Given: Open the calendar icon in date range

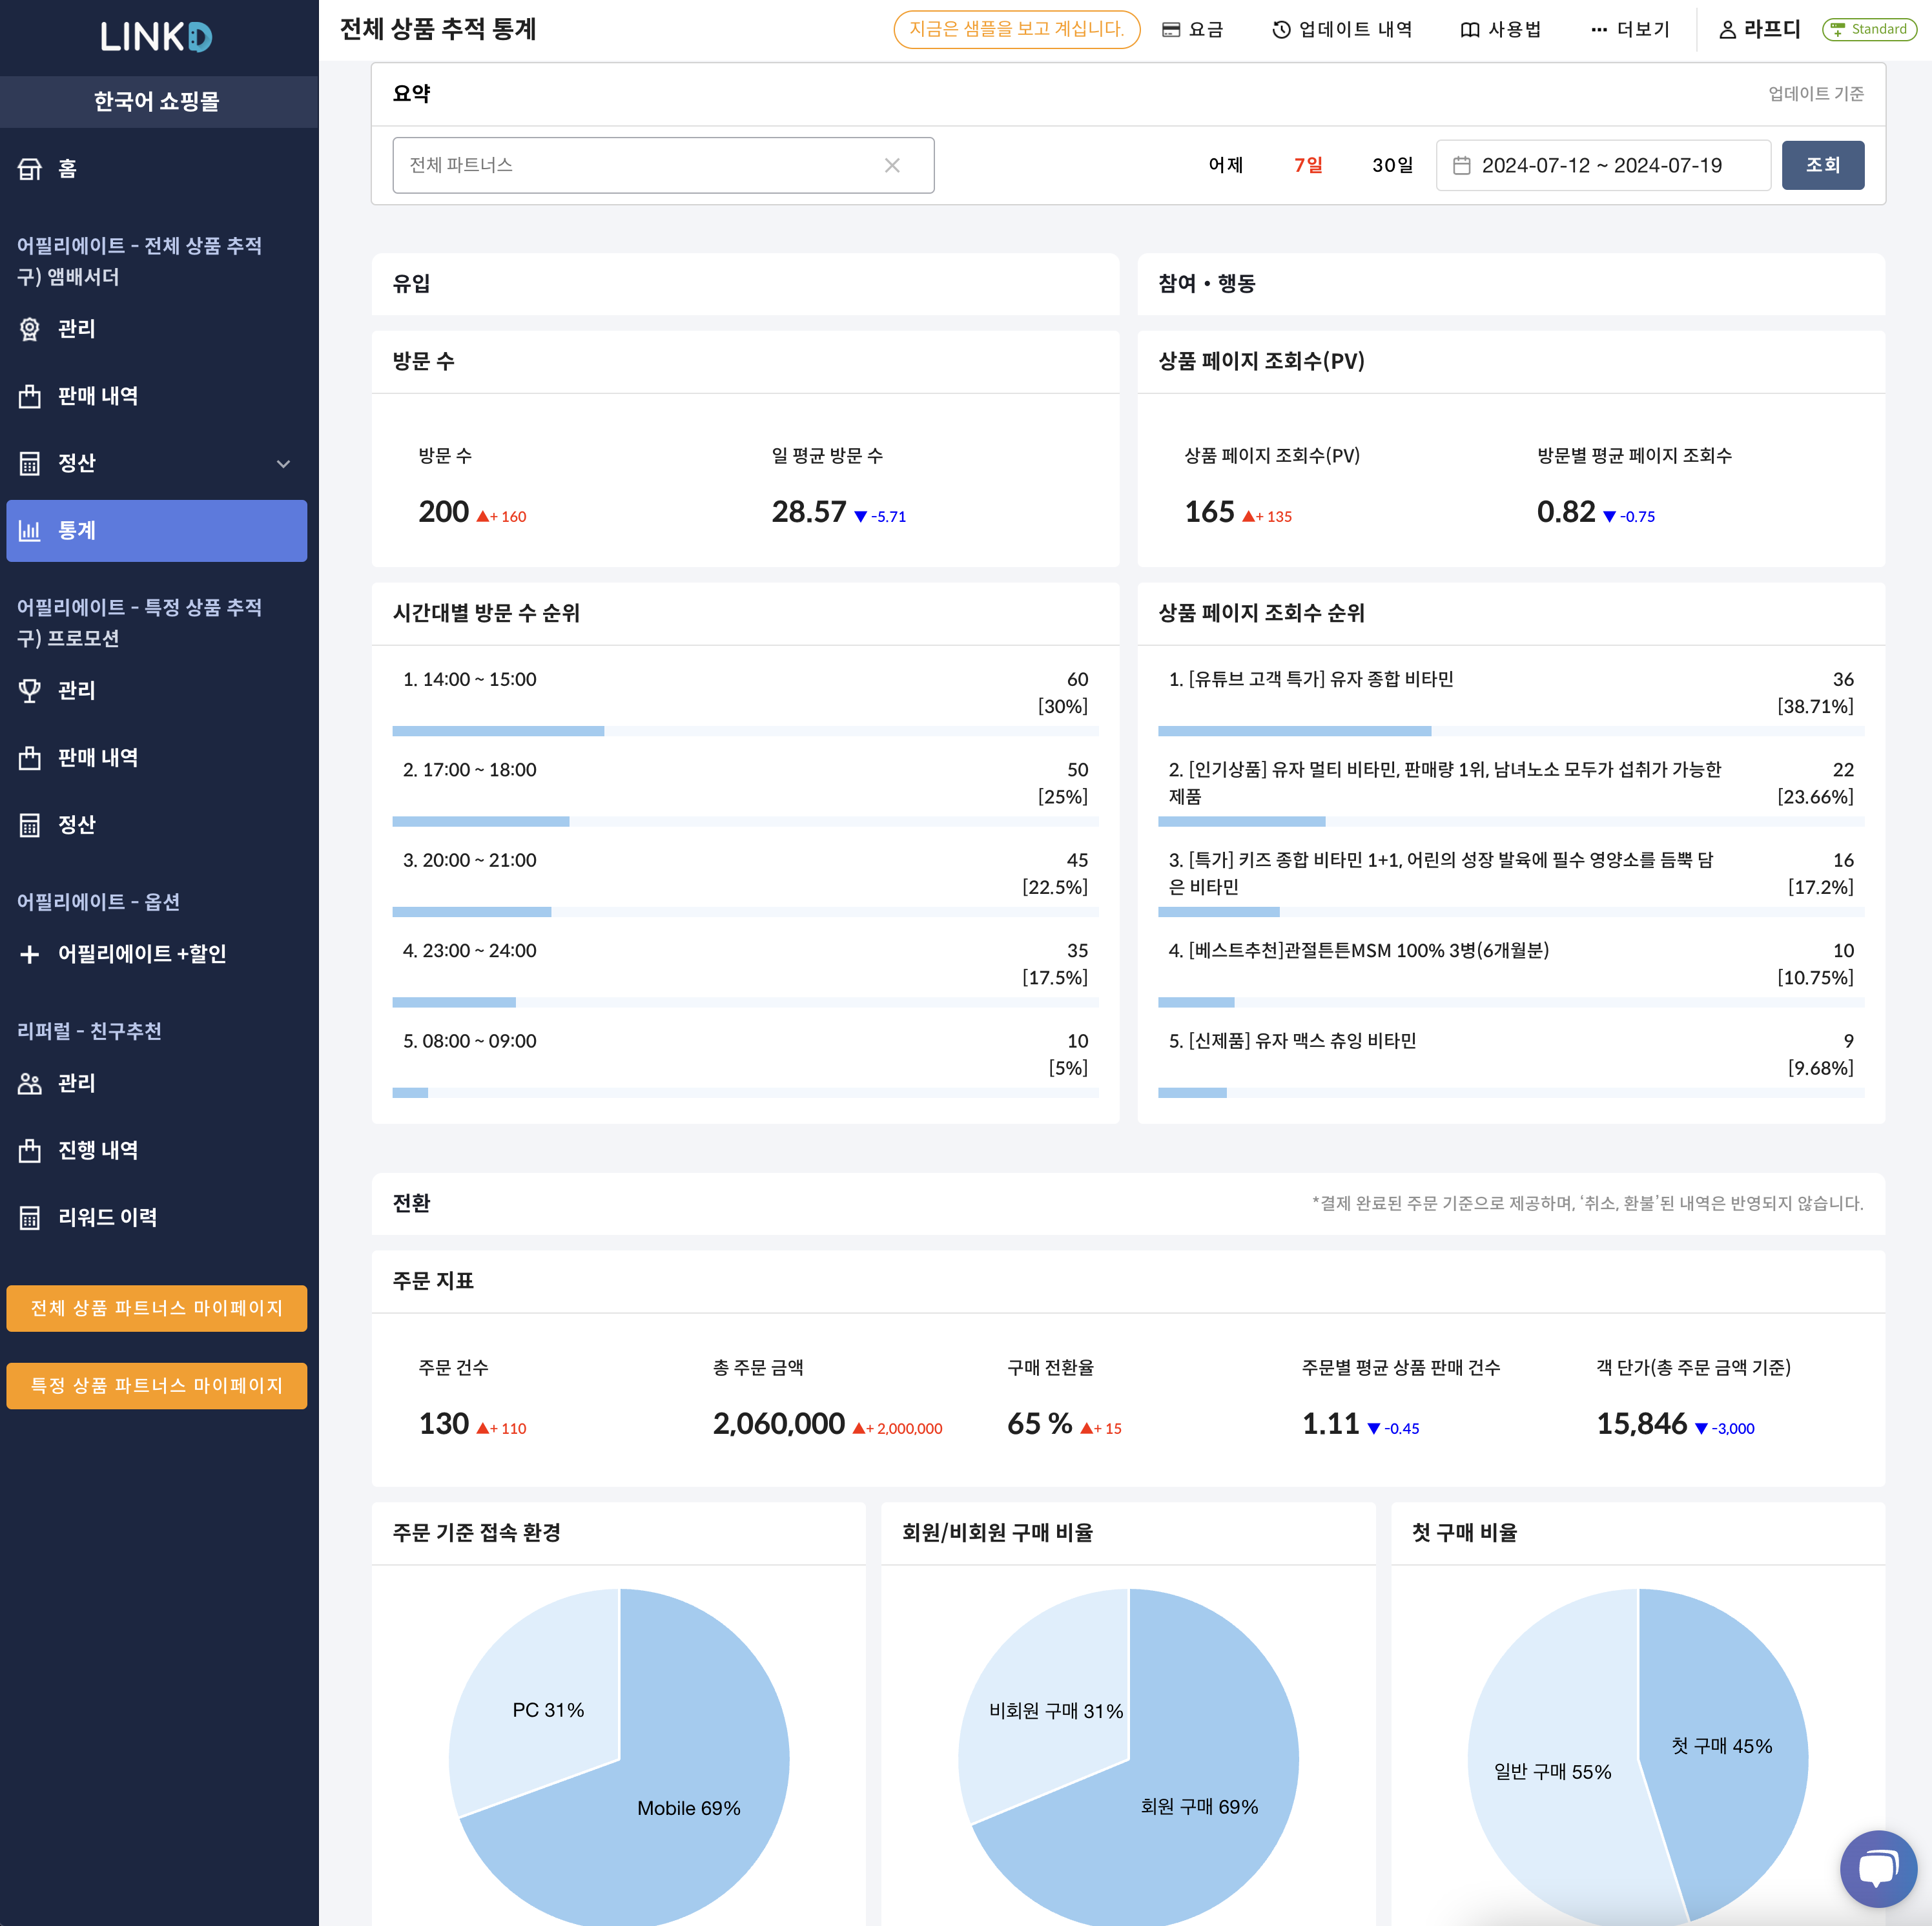Looking at the screenshot, I should click(x=1461, y=165).
